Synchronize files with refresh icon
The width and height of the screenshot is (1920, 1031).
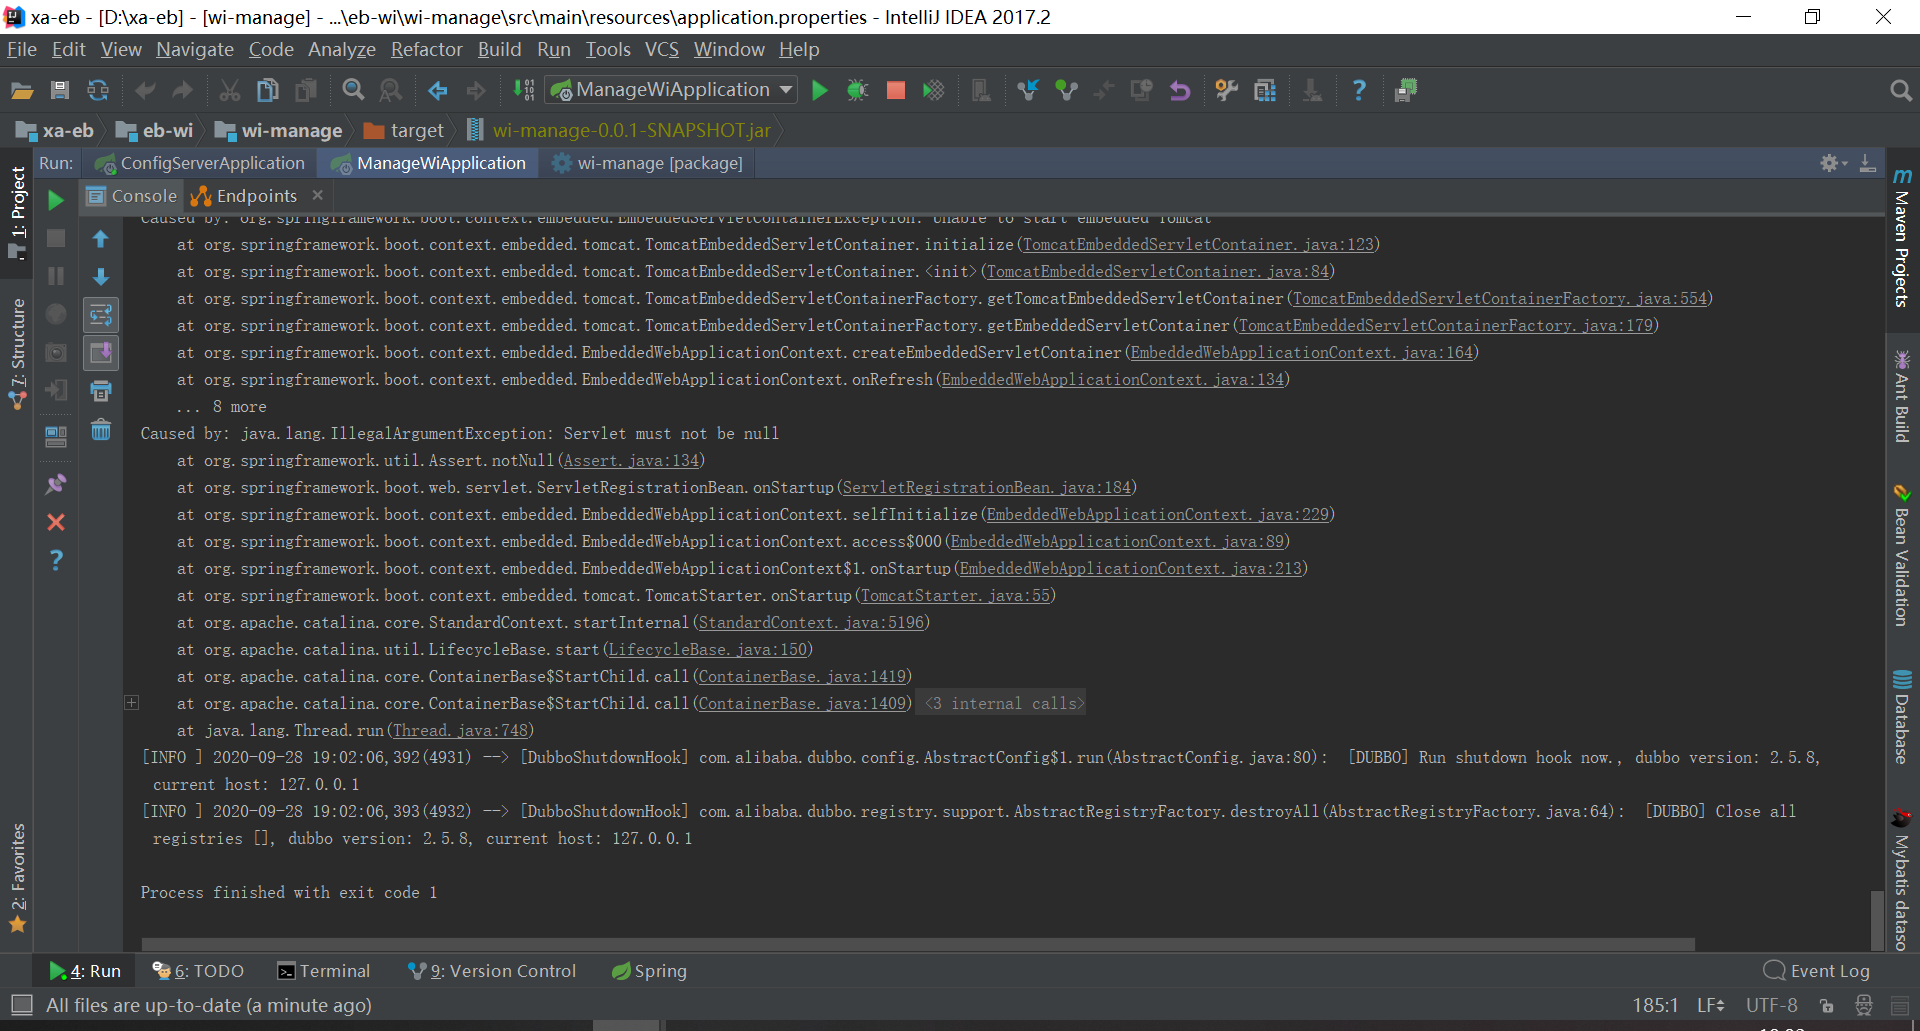98,90
